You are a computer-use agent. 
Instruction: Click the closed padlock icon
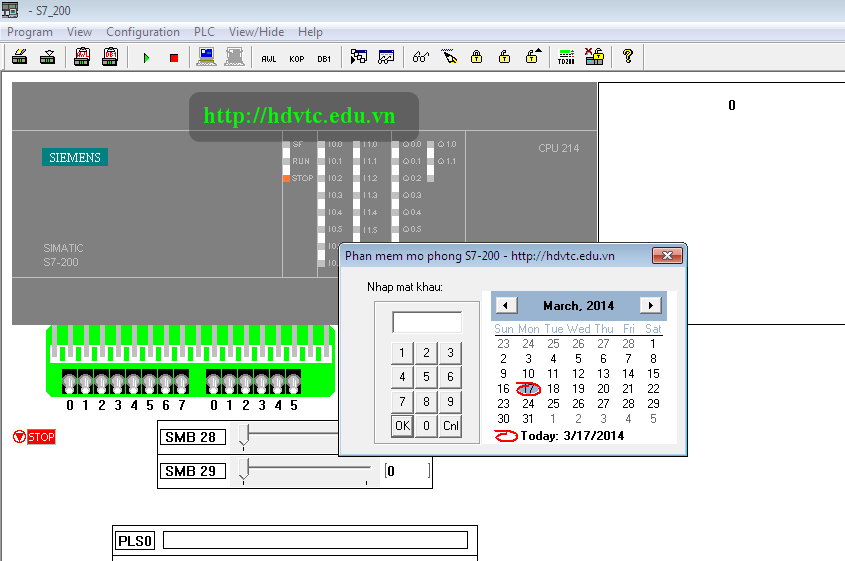click(476, 57)
